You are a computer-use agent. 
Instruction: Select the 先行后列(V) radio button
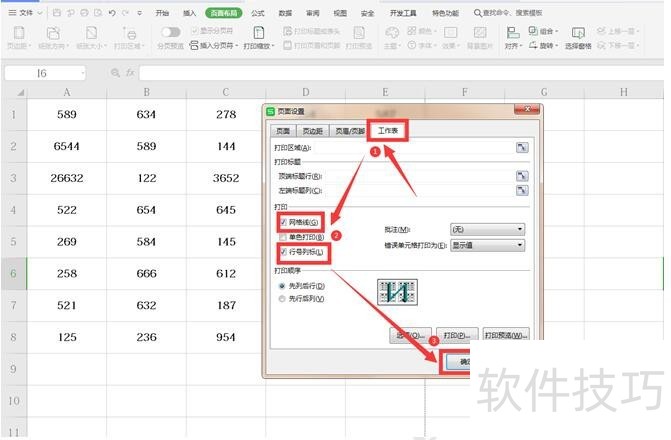pos(282,299)
